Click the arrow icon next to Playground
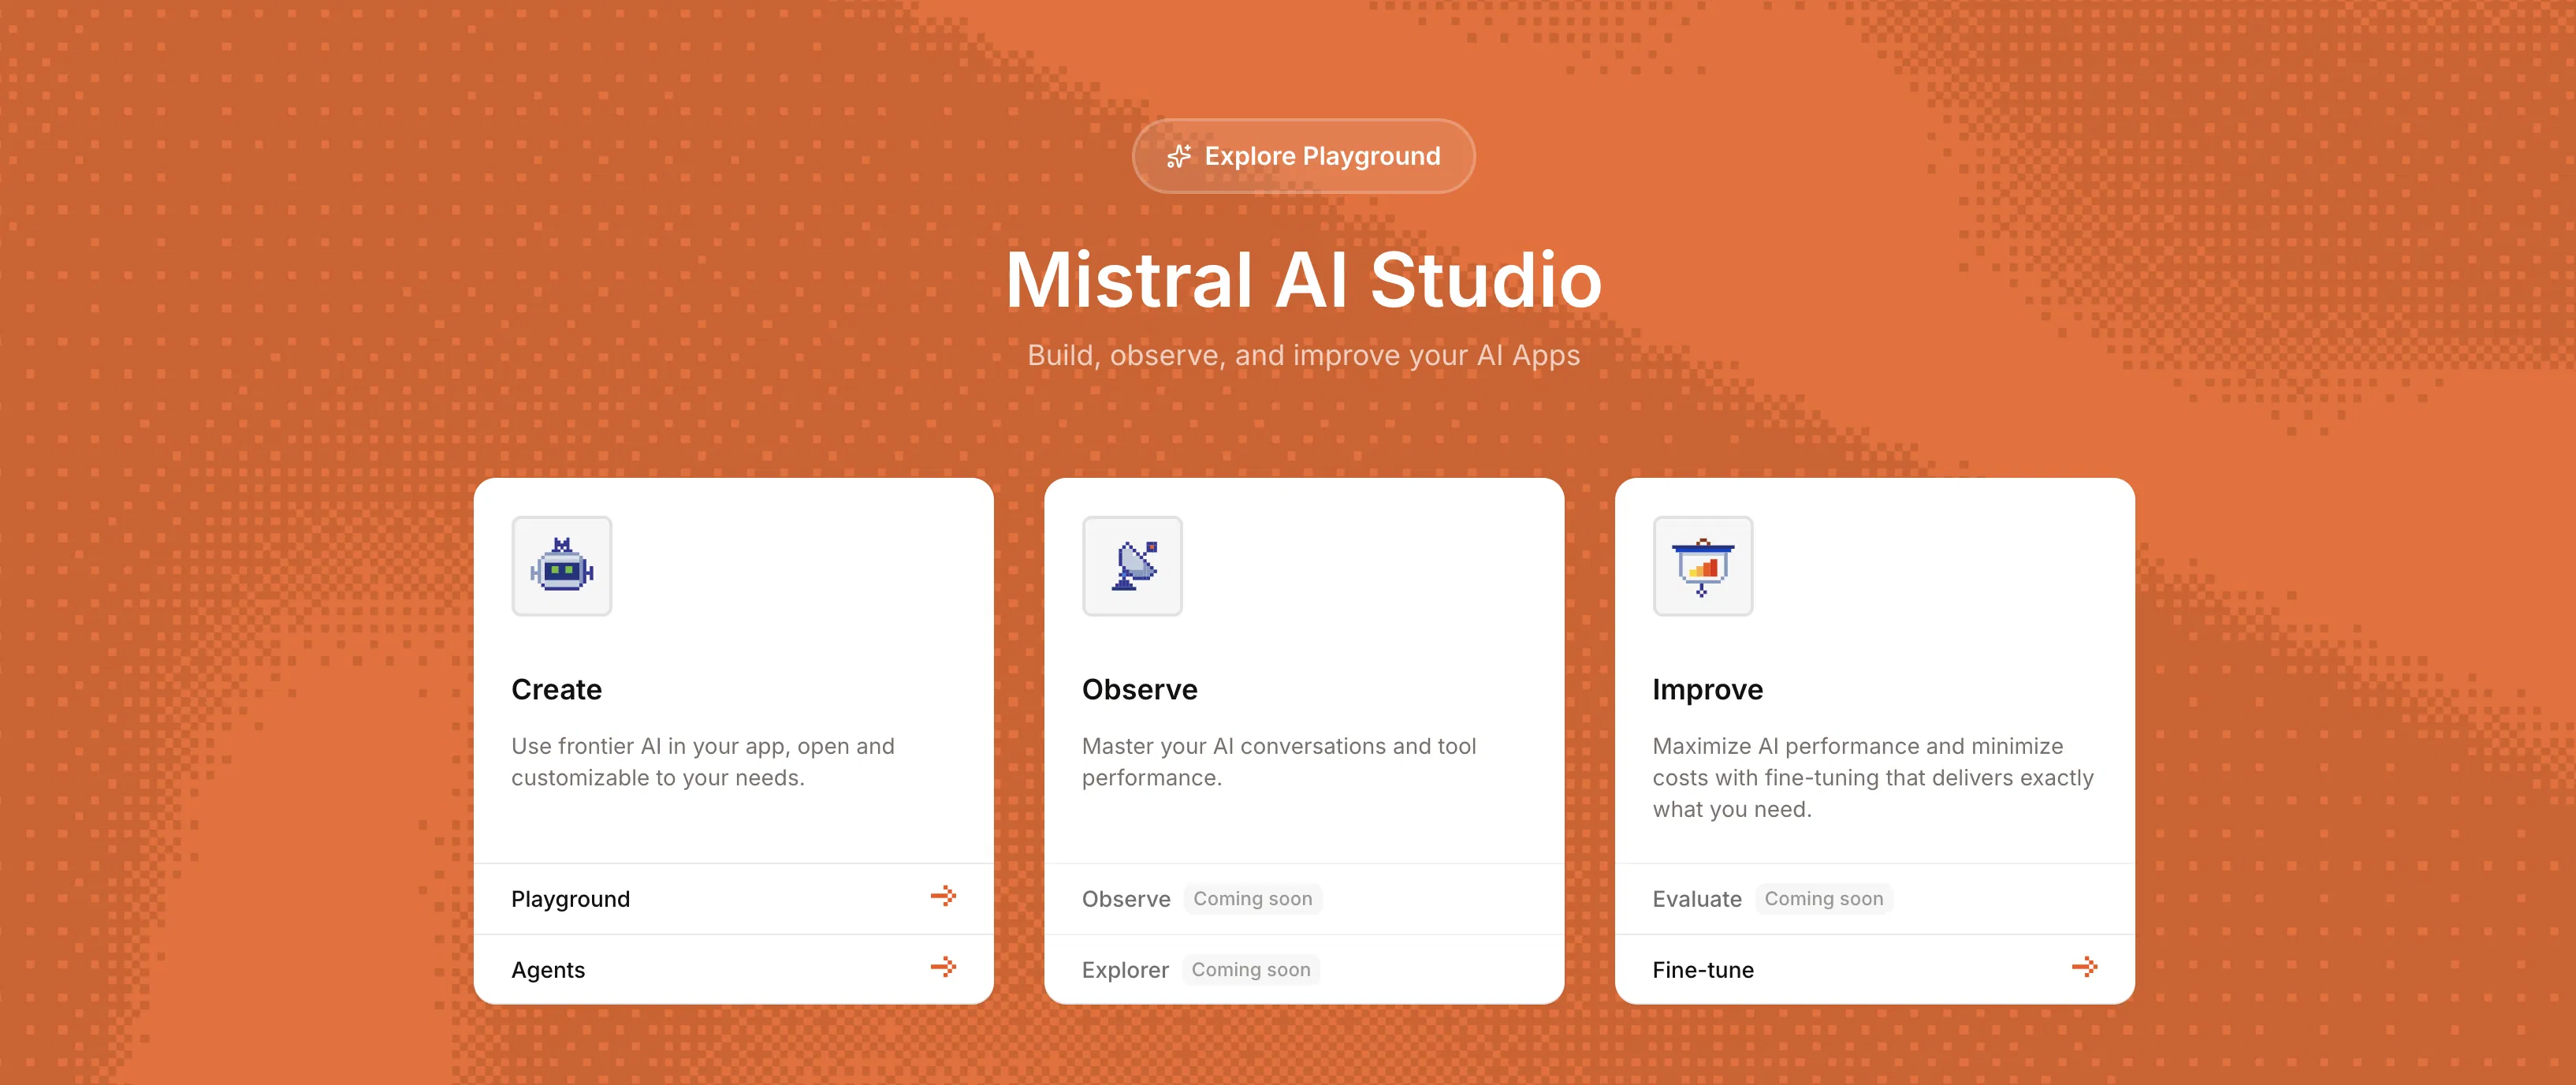The height and width of the screenshot is (1085, 2576). [943, 897]
